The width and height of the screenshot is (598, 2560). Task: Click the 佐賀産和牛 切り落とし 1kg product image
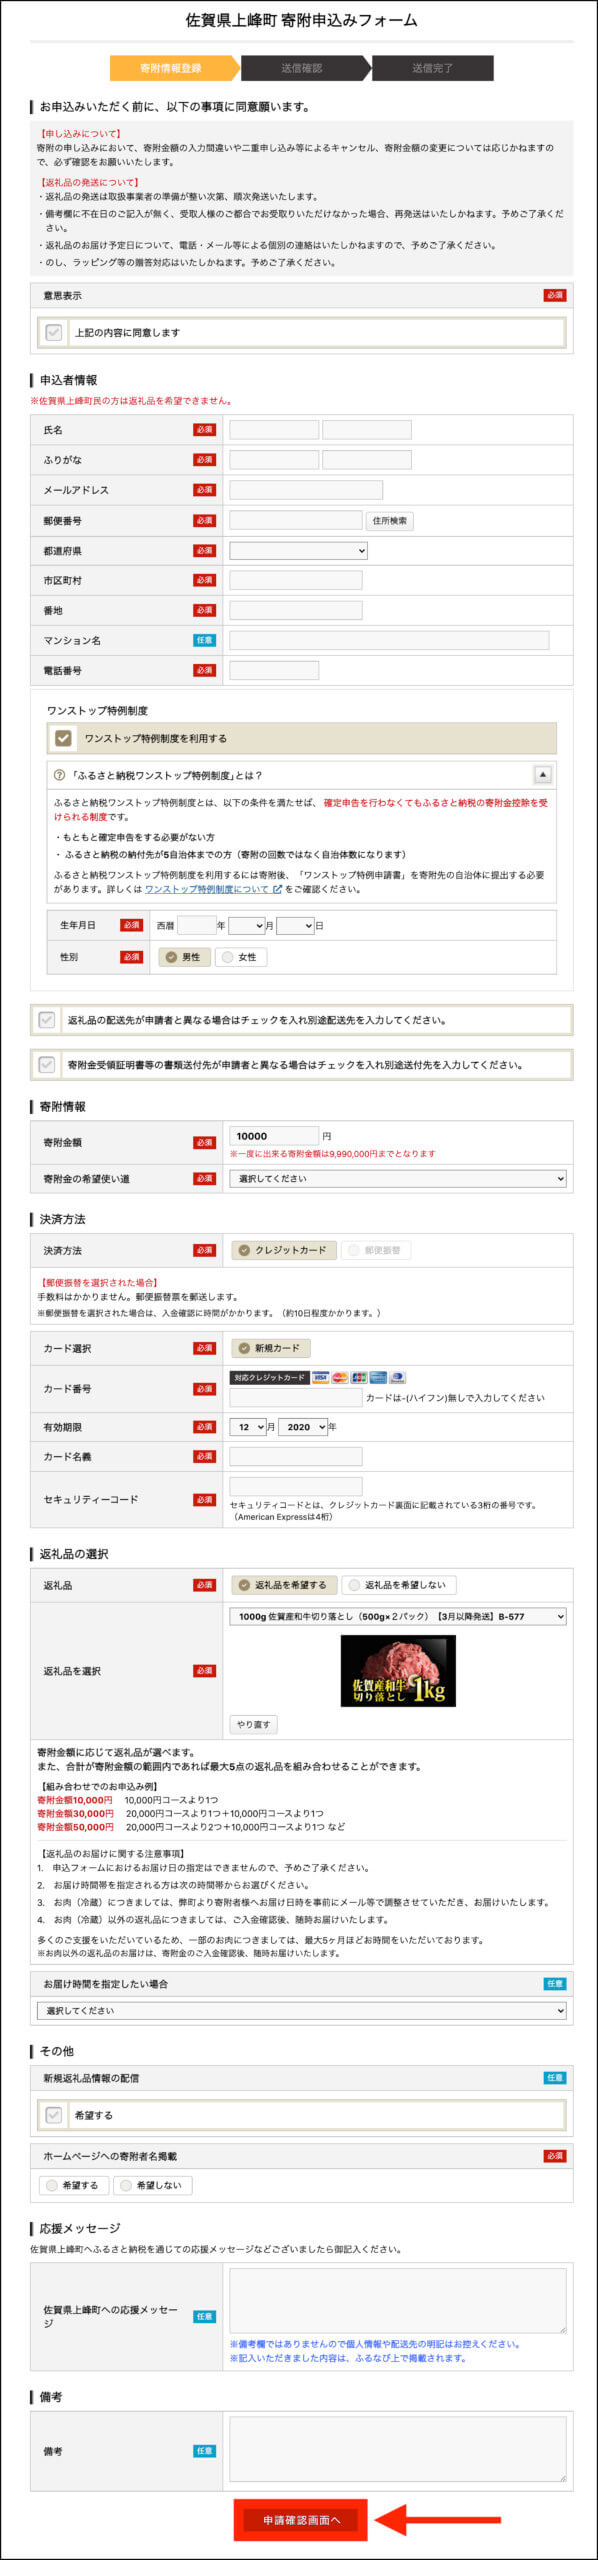[398, 1671]
